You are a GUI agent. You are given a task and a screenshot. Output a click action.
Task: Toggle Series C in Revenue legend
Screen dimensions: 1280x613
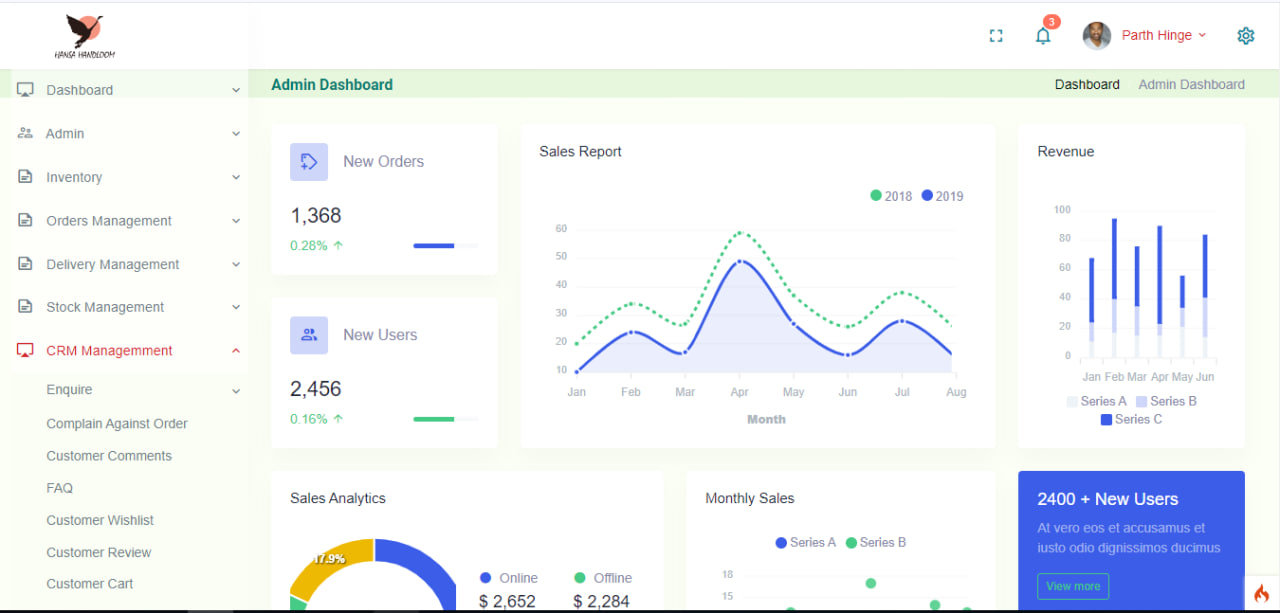coord(1131,419)
